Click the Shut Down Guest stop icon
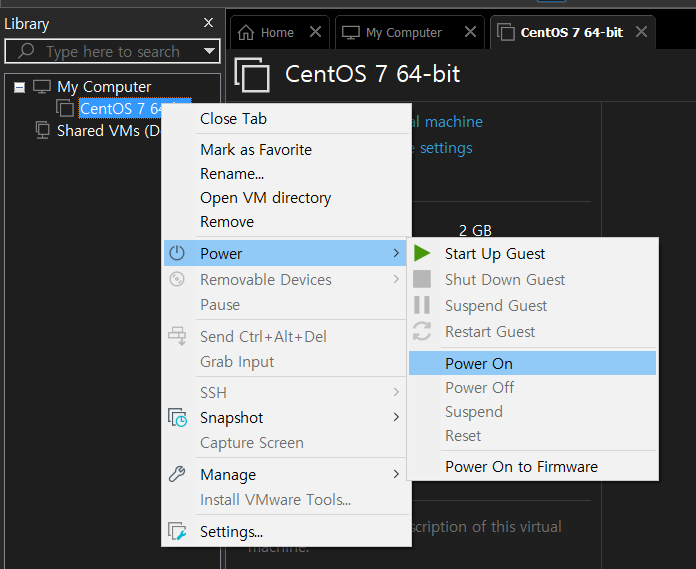Image resolution: width=696 pixels, height=569 pixels. click(422, 279)
